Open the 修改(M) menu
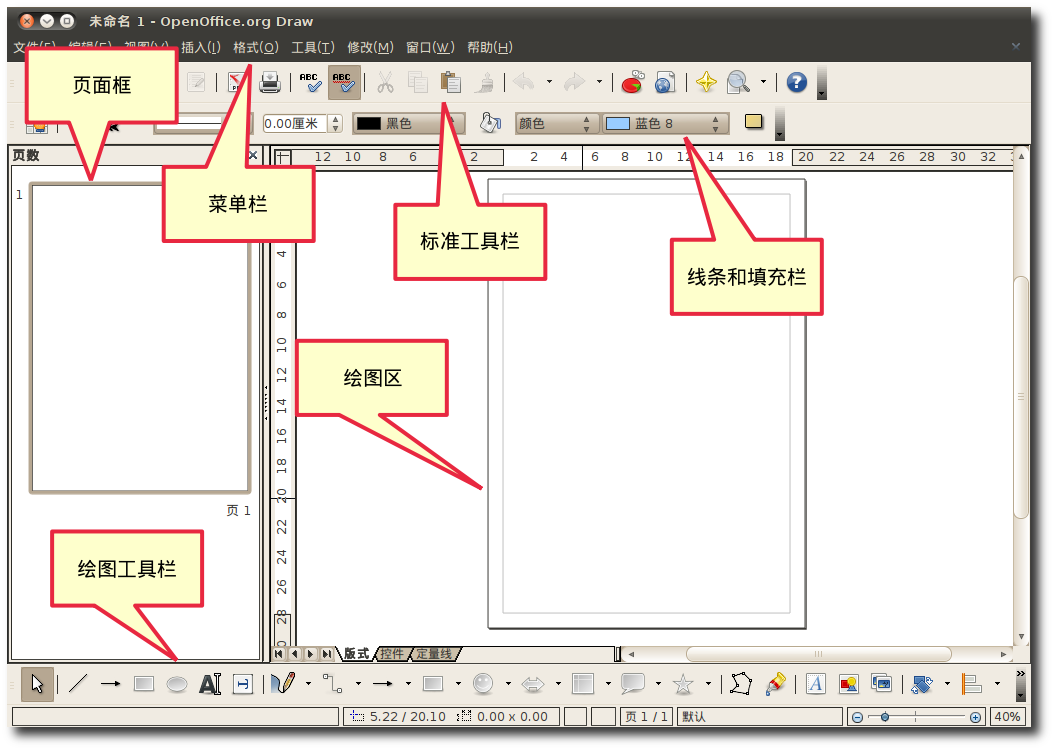 point(370,47)
